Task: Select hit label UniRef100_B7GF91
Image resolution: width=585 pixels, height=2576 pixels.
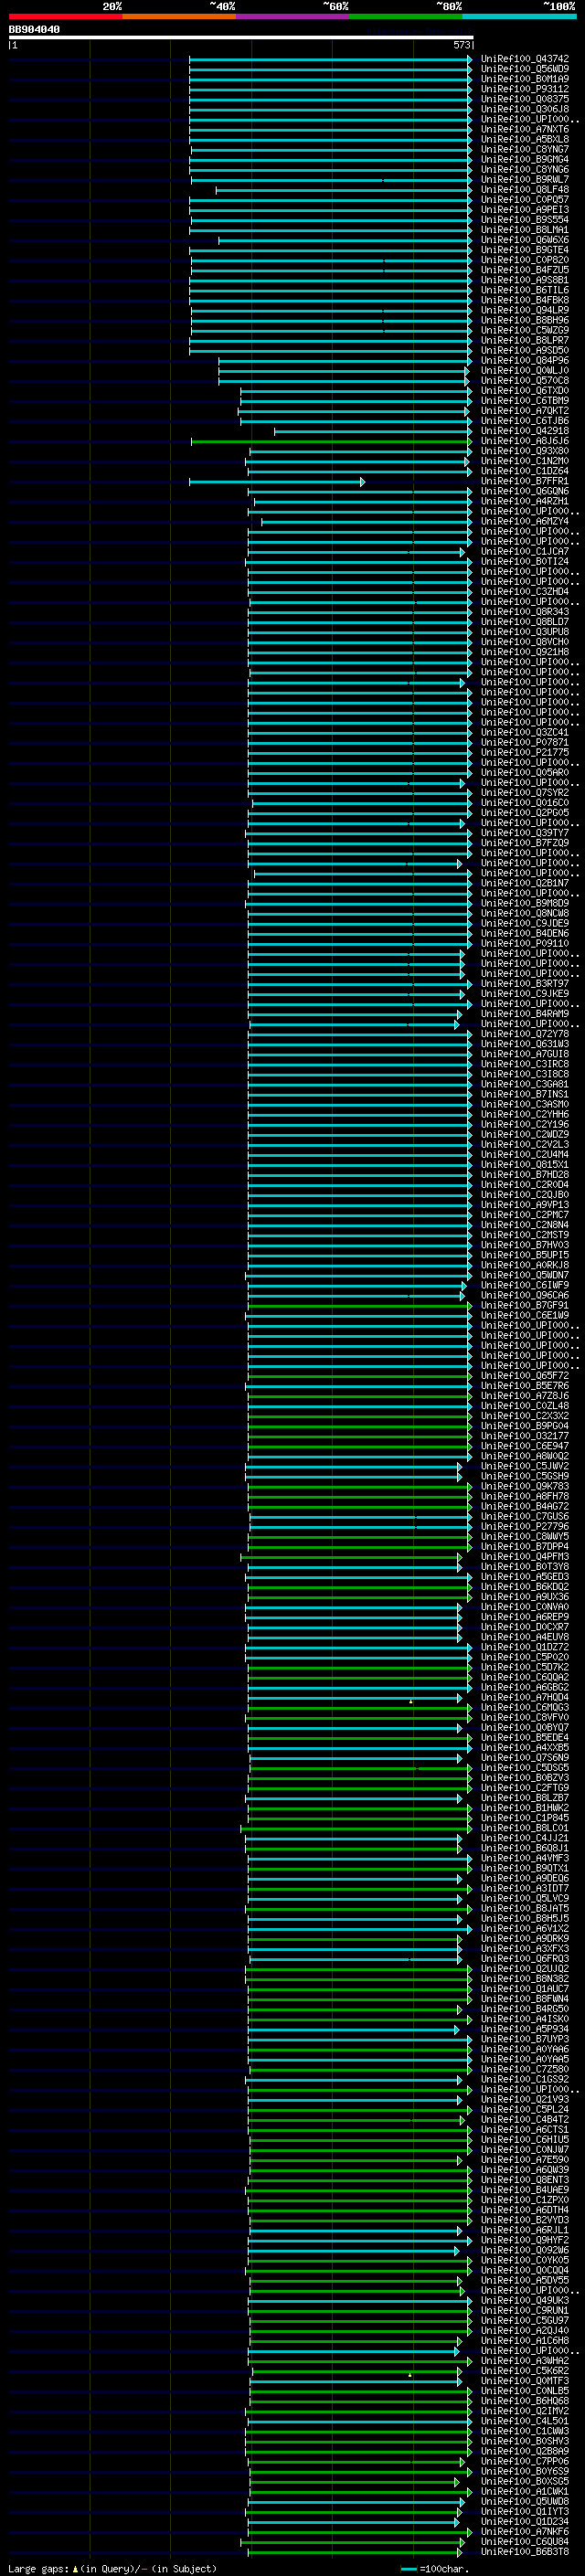Action: (x=525, y=1305)
